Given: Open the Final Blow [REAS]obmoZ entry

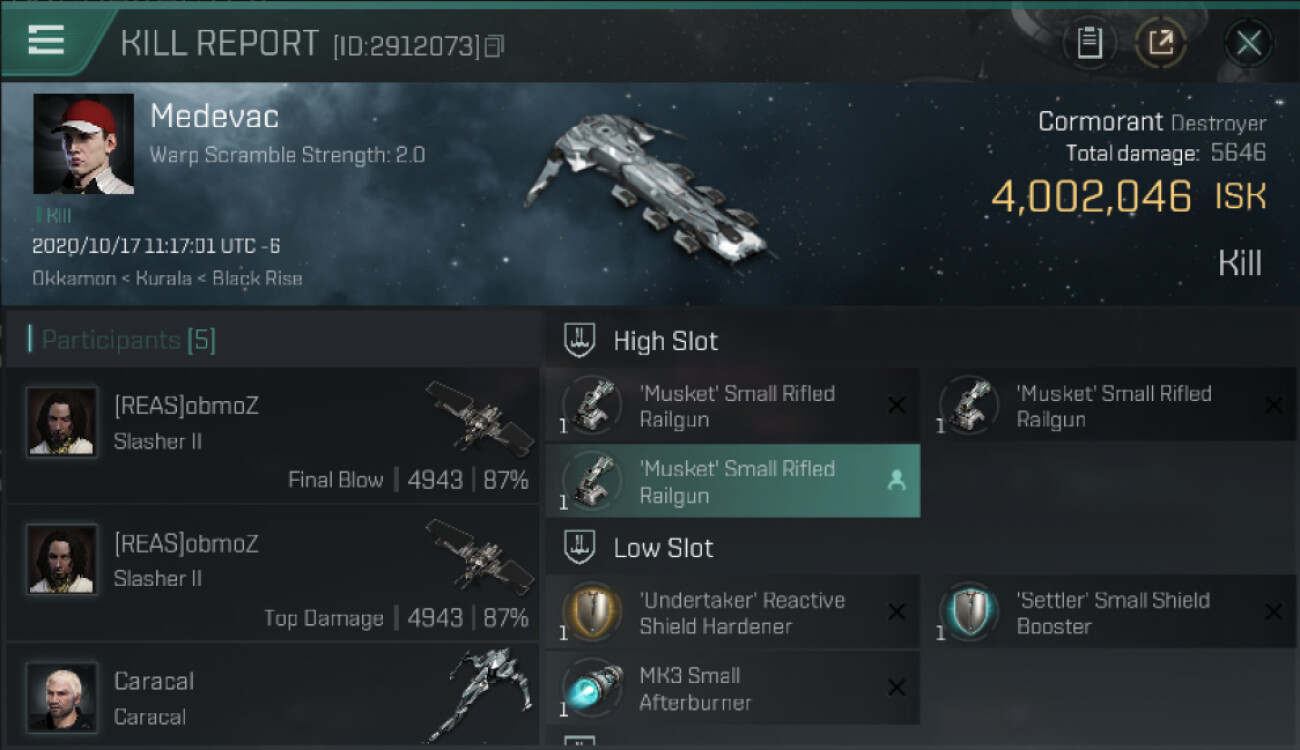Looking at the screenshot, I should [272, 436].
